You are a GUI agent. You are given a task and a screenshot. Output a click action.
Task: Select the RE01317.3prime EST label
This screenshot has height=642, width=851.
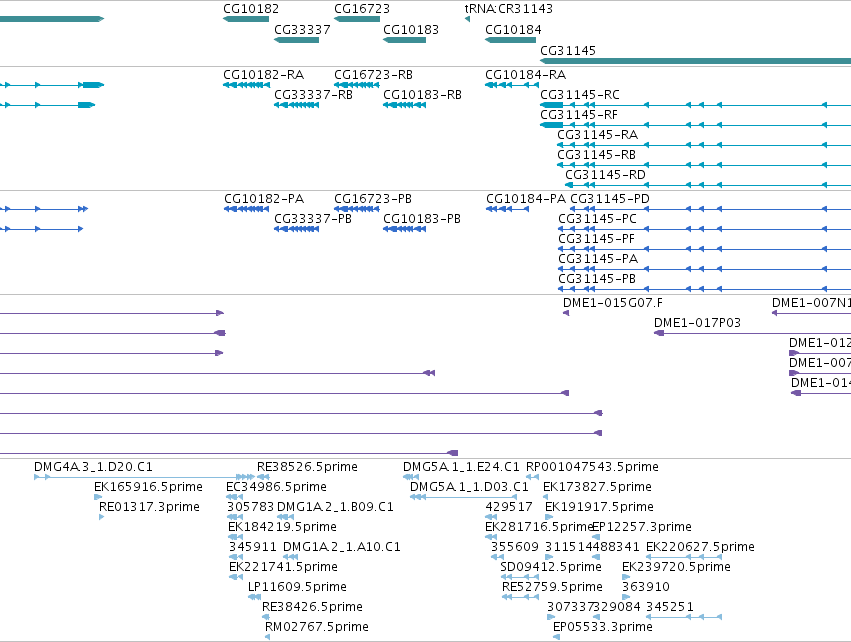click(x=149, y=507)
